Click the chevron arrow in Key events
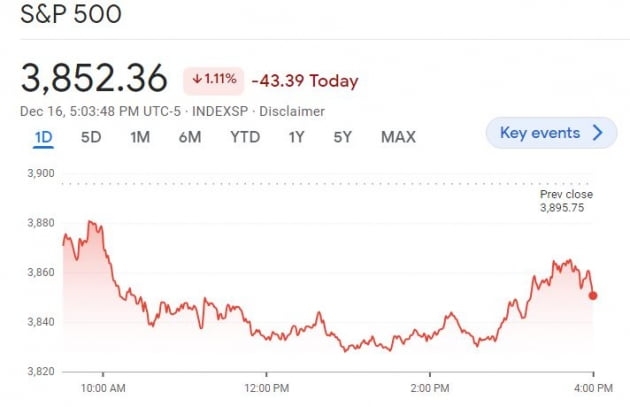Viewport: 630px width, 407px height. (x=598, y=133)
